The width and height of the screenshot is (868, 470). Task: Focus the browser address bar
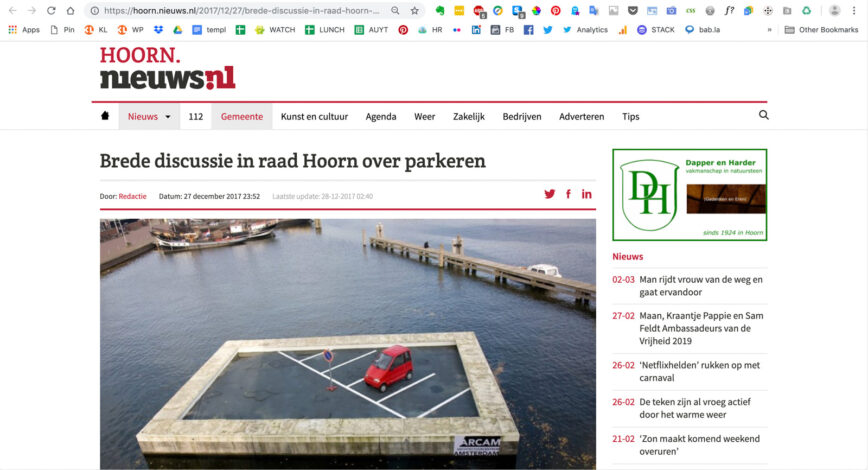click(242, 11)
